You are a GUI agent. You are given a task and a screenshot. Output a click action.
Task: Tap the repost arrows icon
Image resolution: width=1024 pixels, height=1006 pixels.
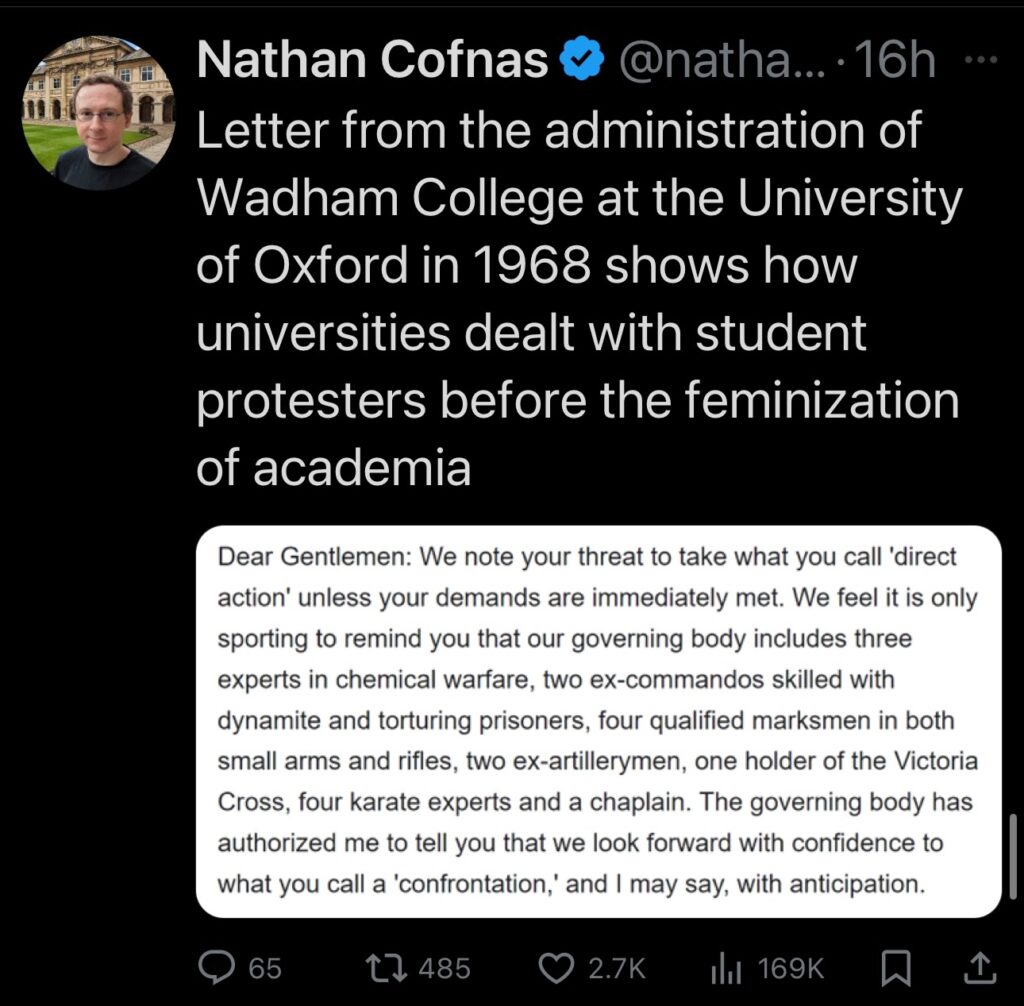[381, 967]
